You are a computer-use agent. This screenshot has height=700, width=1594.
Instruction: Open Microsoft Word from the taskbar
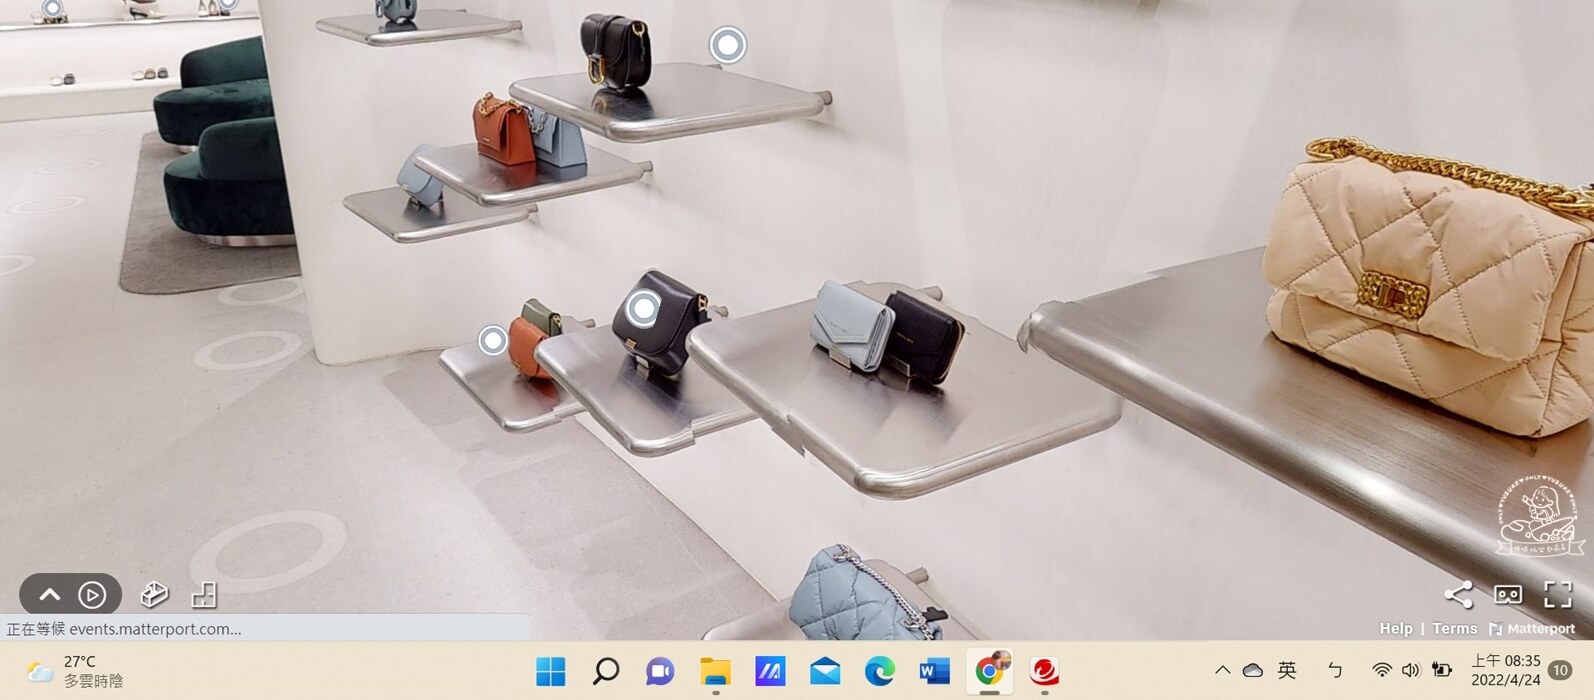934,671
